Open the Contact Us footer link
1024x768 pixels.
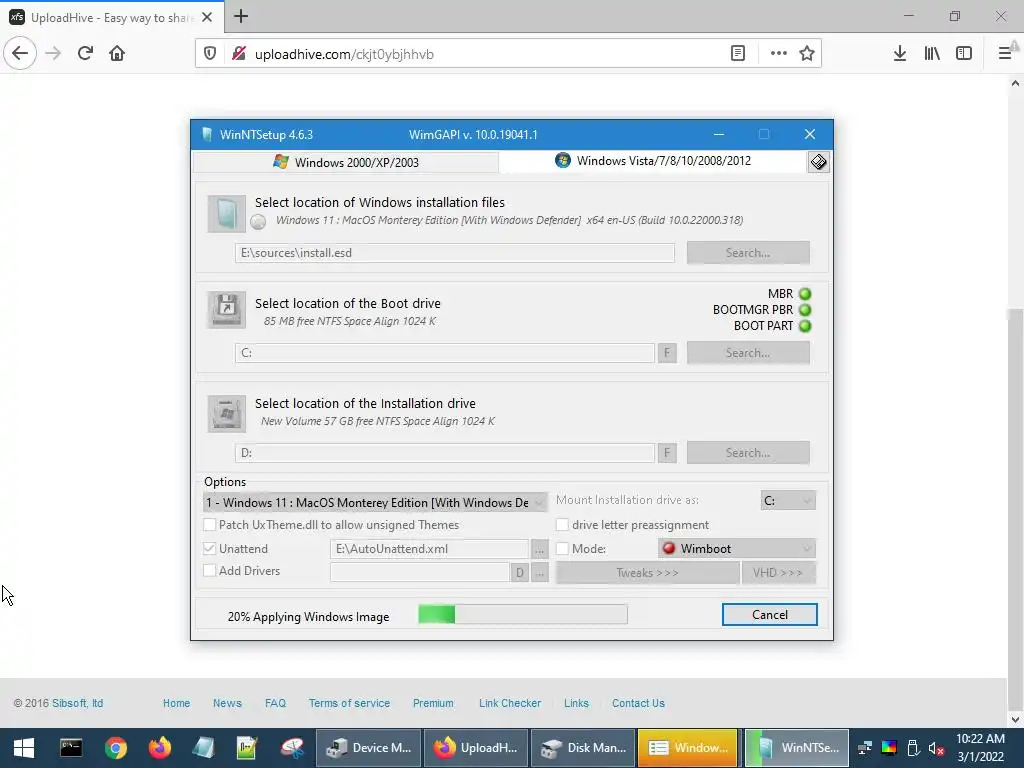pyautogui.click(x=638, y=703)
